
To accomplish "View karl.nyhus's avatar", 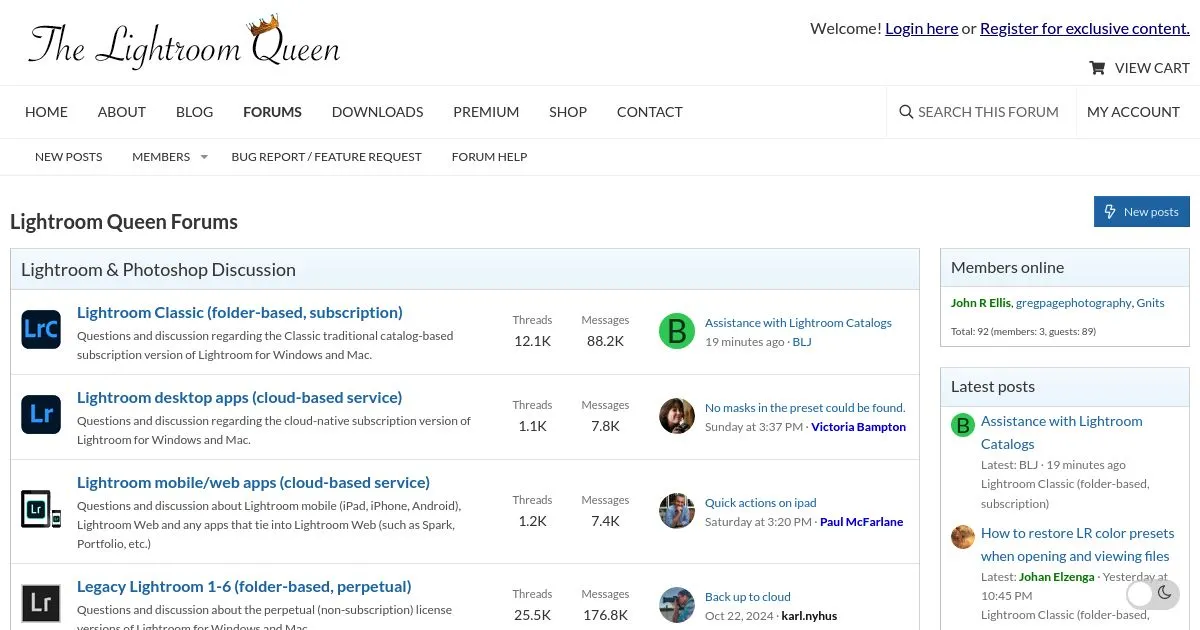I will pos(677,605).
